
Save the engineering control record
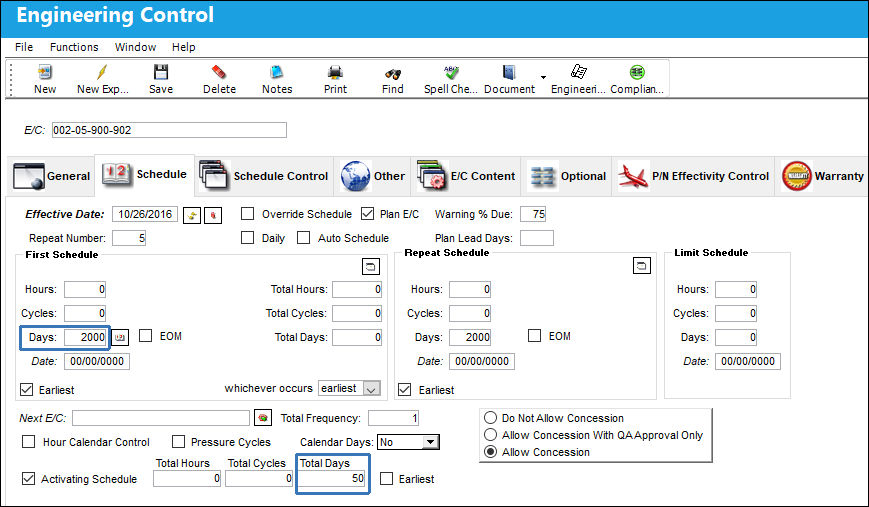(161, 72)
